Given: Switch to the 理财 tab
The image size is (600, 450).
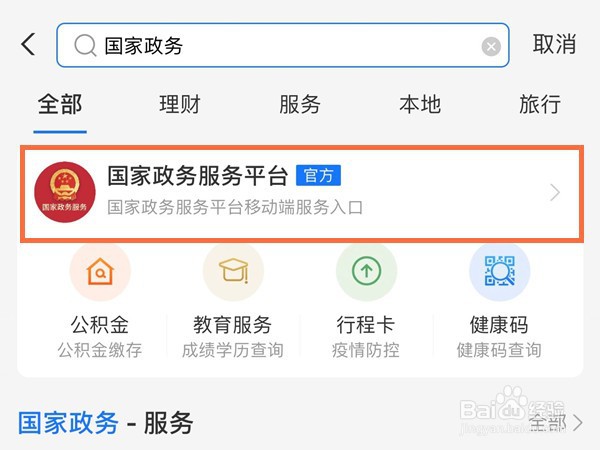Looking at the screenshot, I should tap(180, 104).
